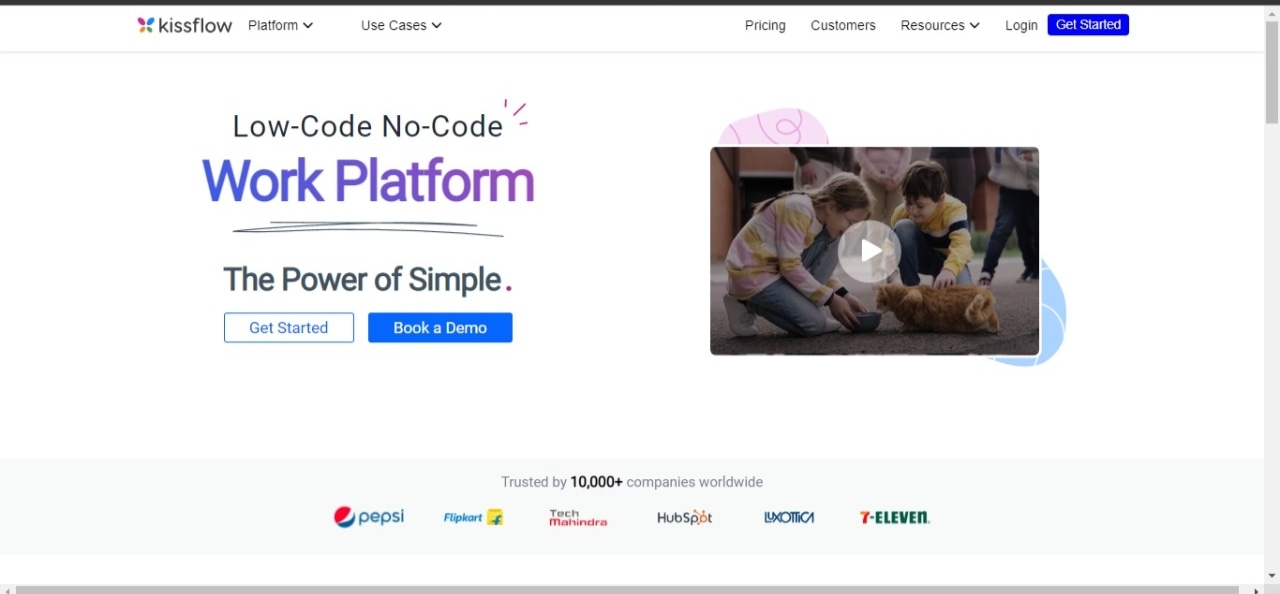Click the Tech Mahindra logo
Image resolution: width=1280 pixels, height=594 pixels.
(578, 517)
